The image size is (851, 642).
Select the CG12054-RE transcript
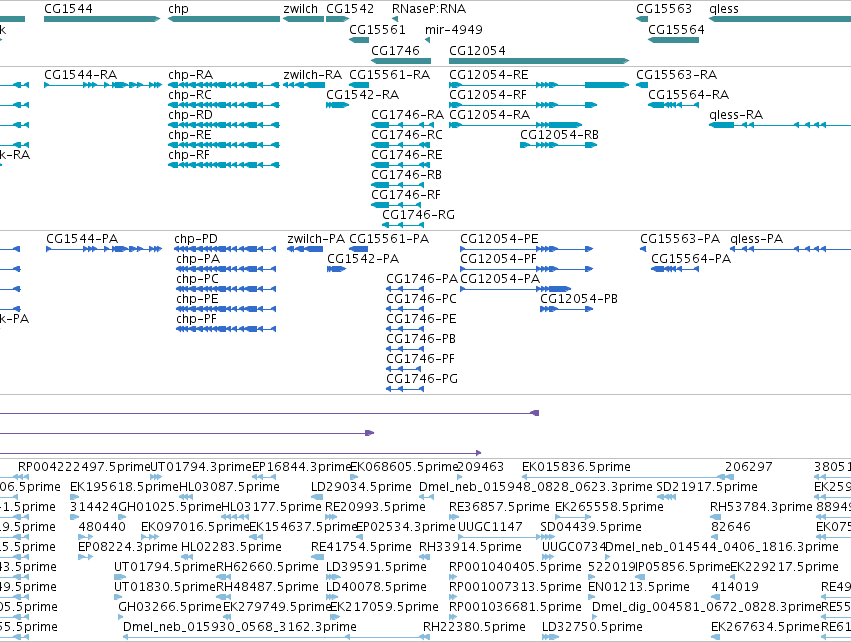point(539,85)
